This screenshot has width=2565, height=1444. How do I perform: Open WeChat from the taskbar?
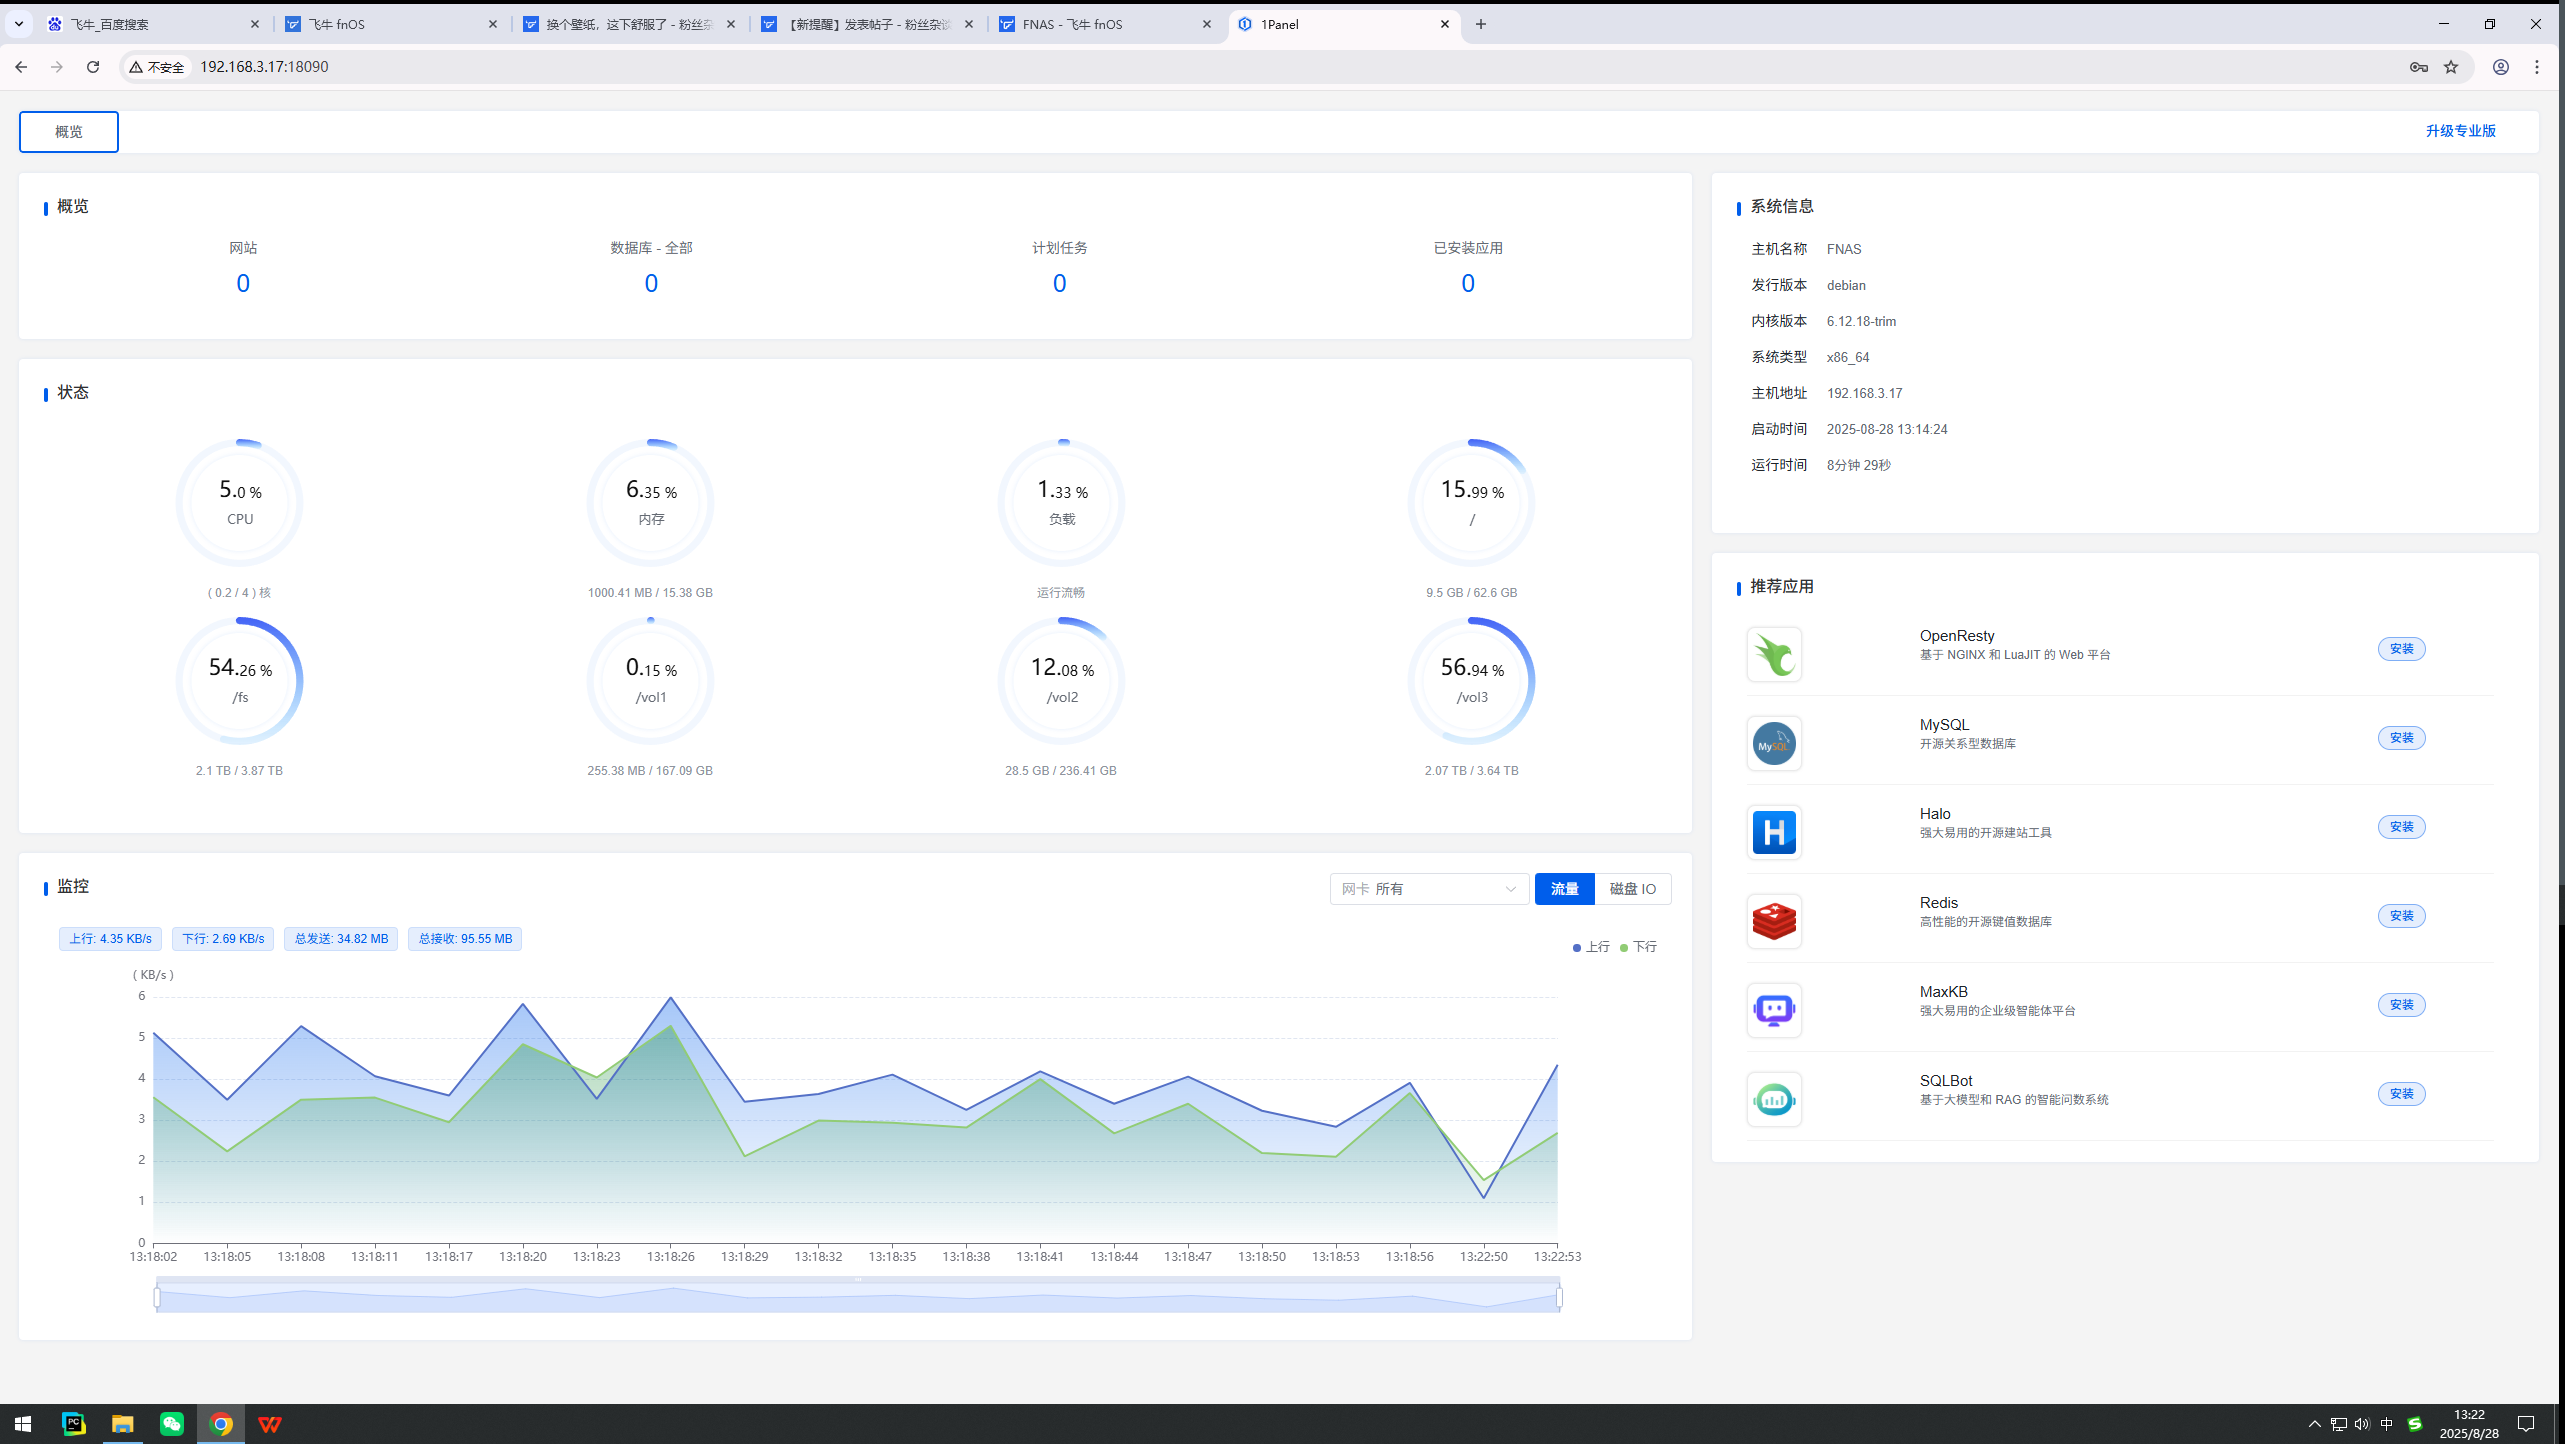(x=171, y=1424)
